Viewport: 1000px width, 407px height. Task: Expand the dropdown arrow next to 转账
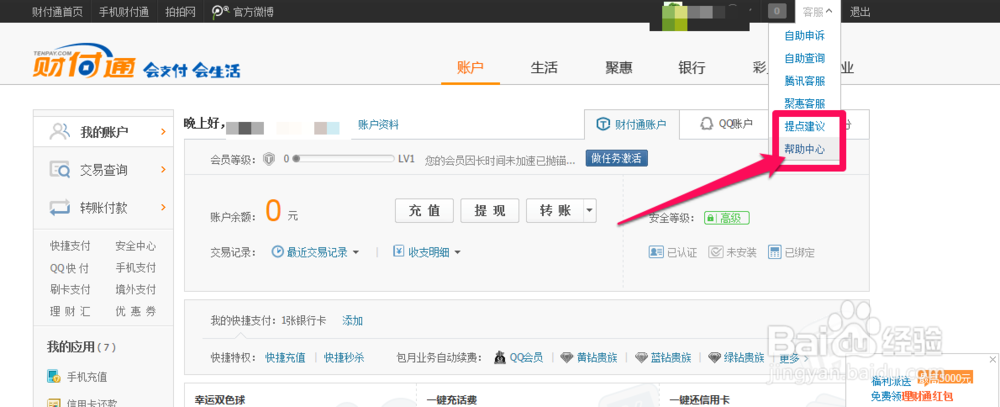pyautogui.click(x=588, y=211)
